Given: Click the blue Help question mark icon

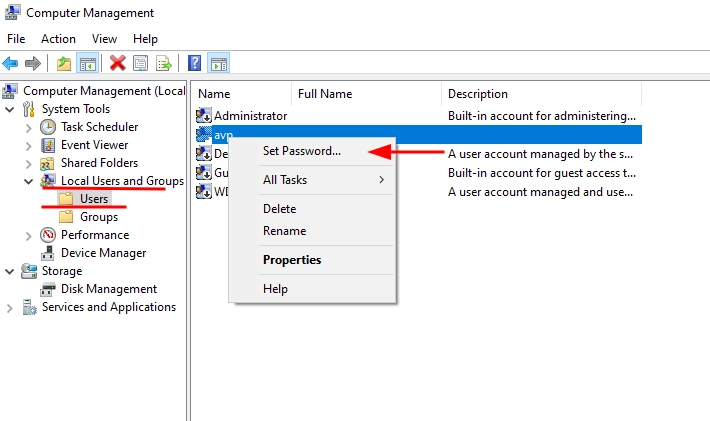Looking at the screenshot, I should (x=194, y=63).
